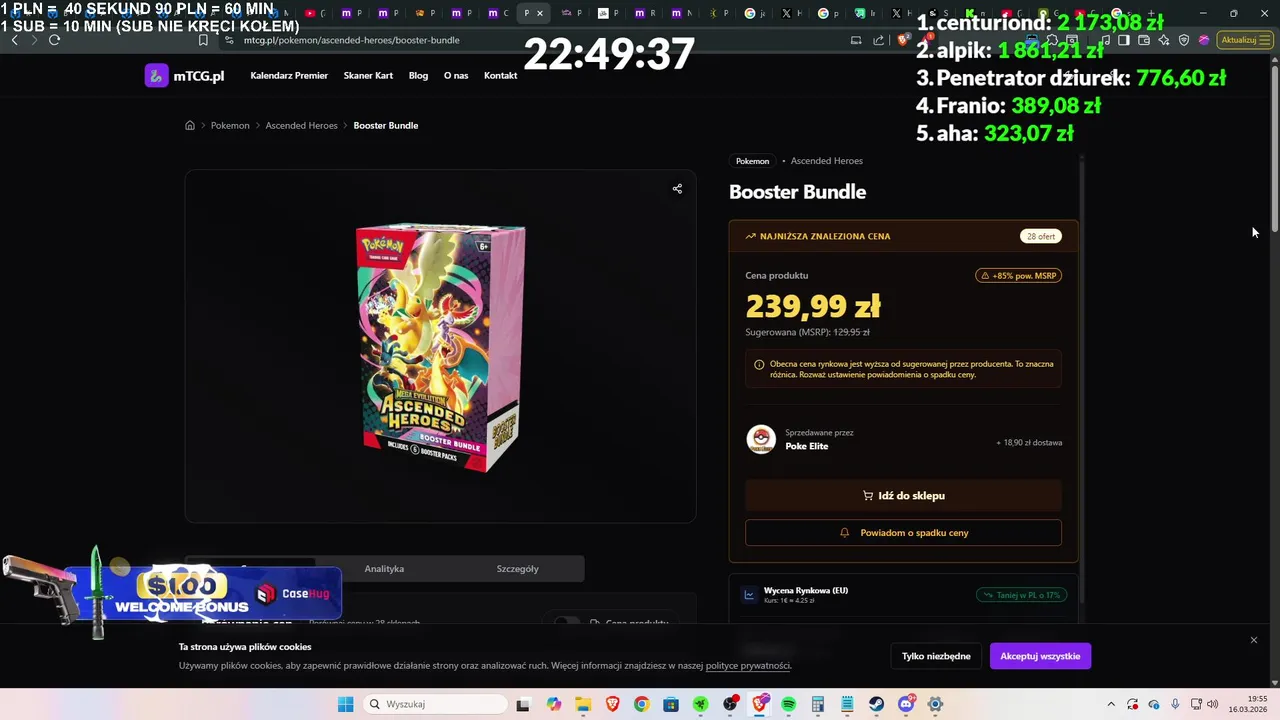This screenshot has width=1280, height=720.
Task: Open the Brave wallet icon in the toolbar
Action: [x=1143, y=40]
